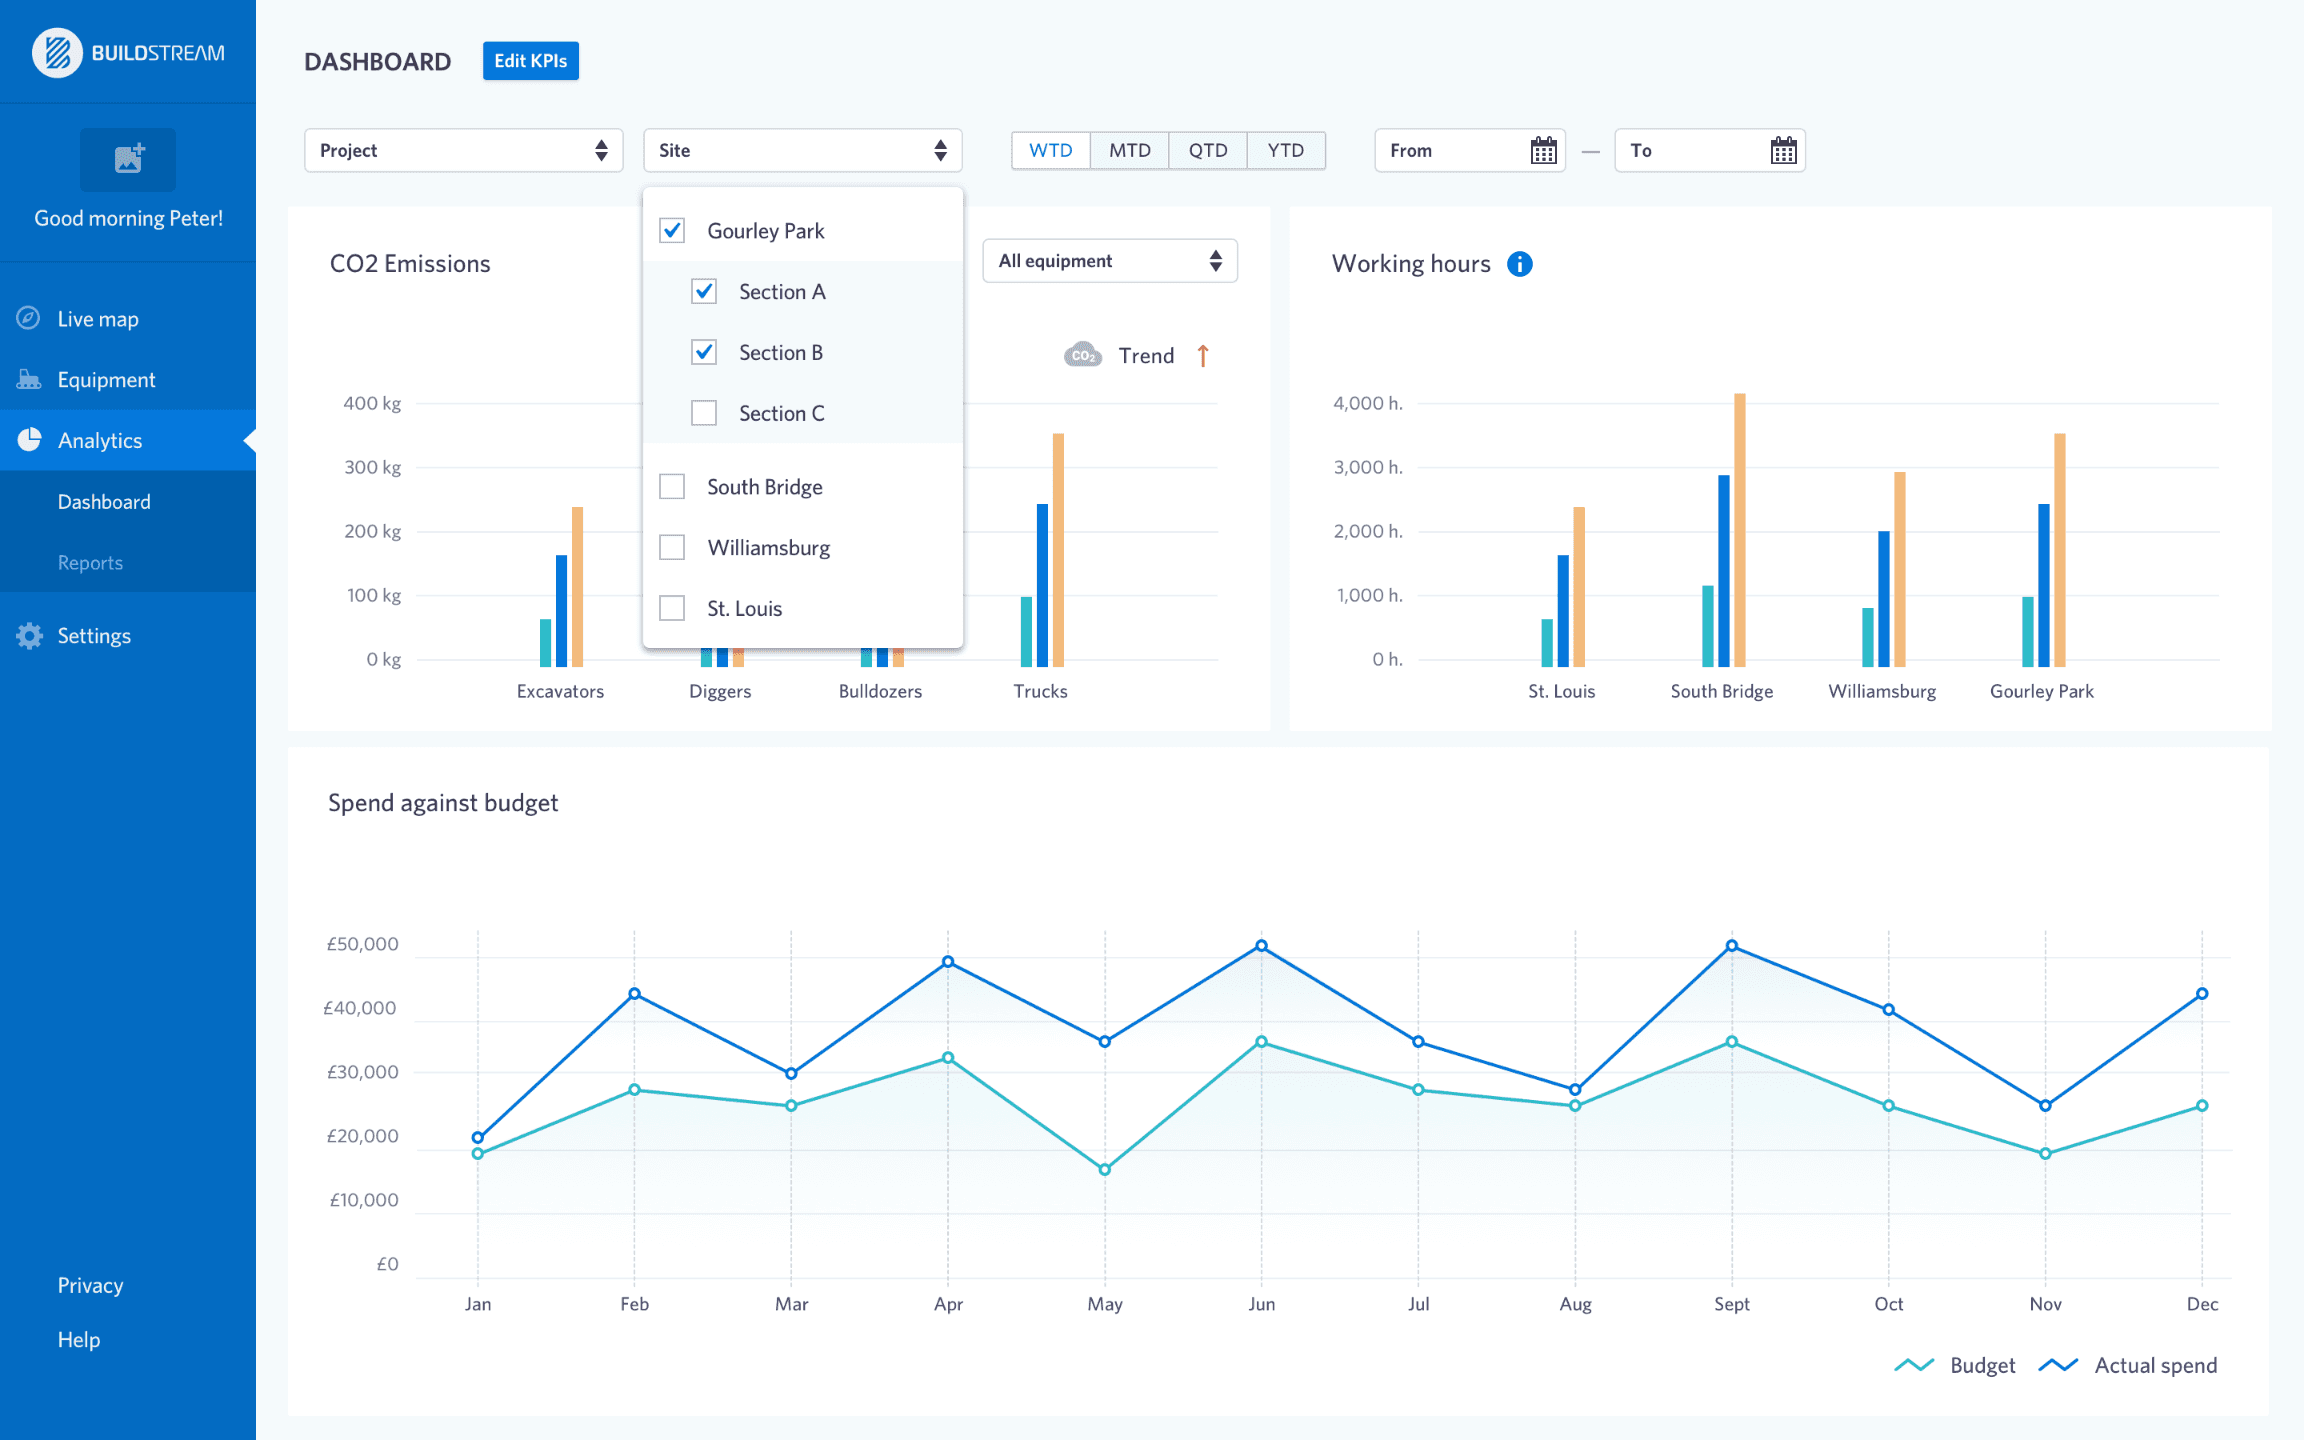Uncheck Section B checkbox
The image size is (2304, 1440).
point(702,352)
